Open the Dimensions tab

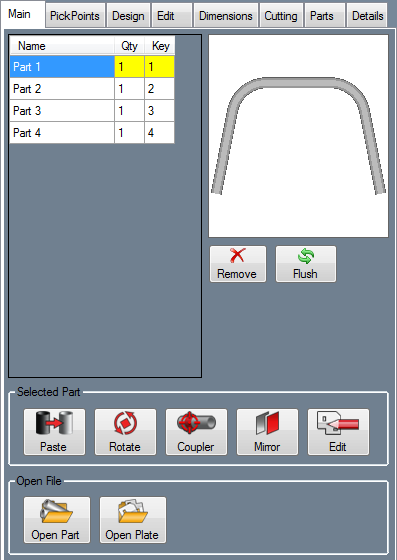[226, 16]
